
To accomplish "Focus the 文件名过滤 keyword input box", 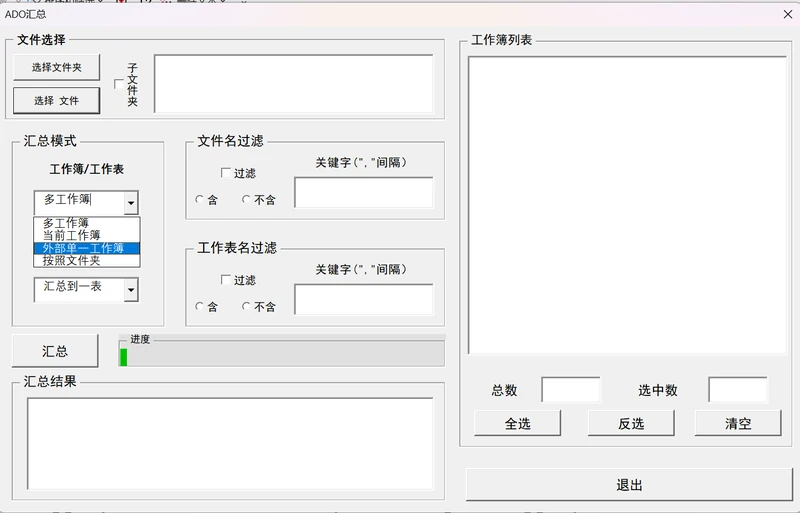I will (x=364, y=192).
